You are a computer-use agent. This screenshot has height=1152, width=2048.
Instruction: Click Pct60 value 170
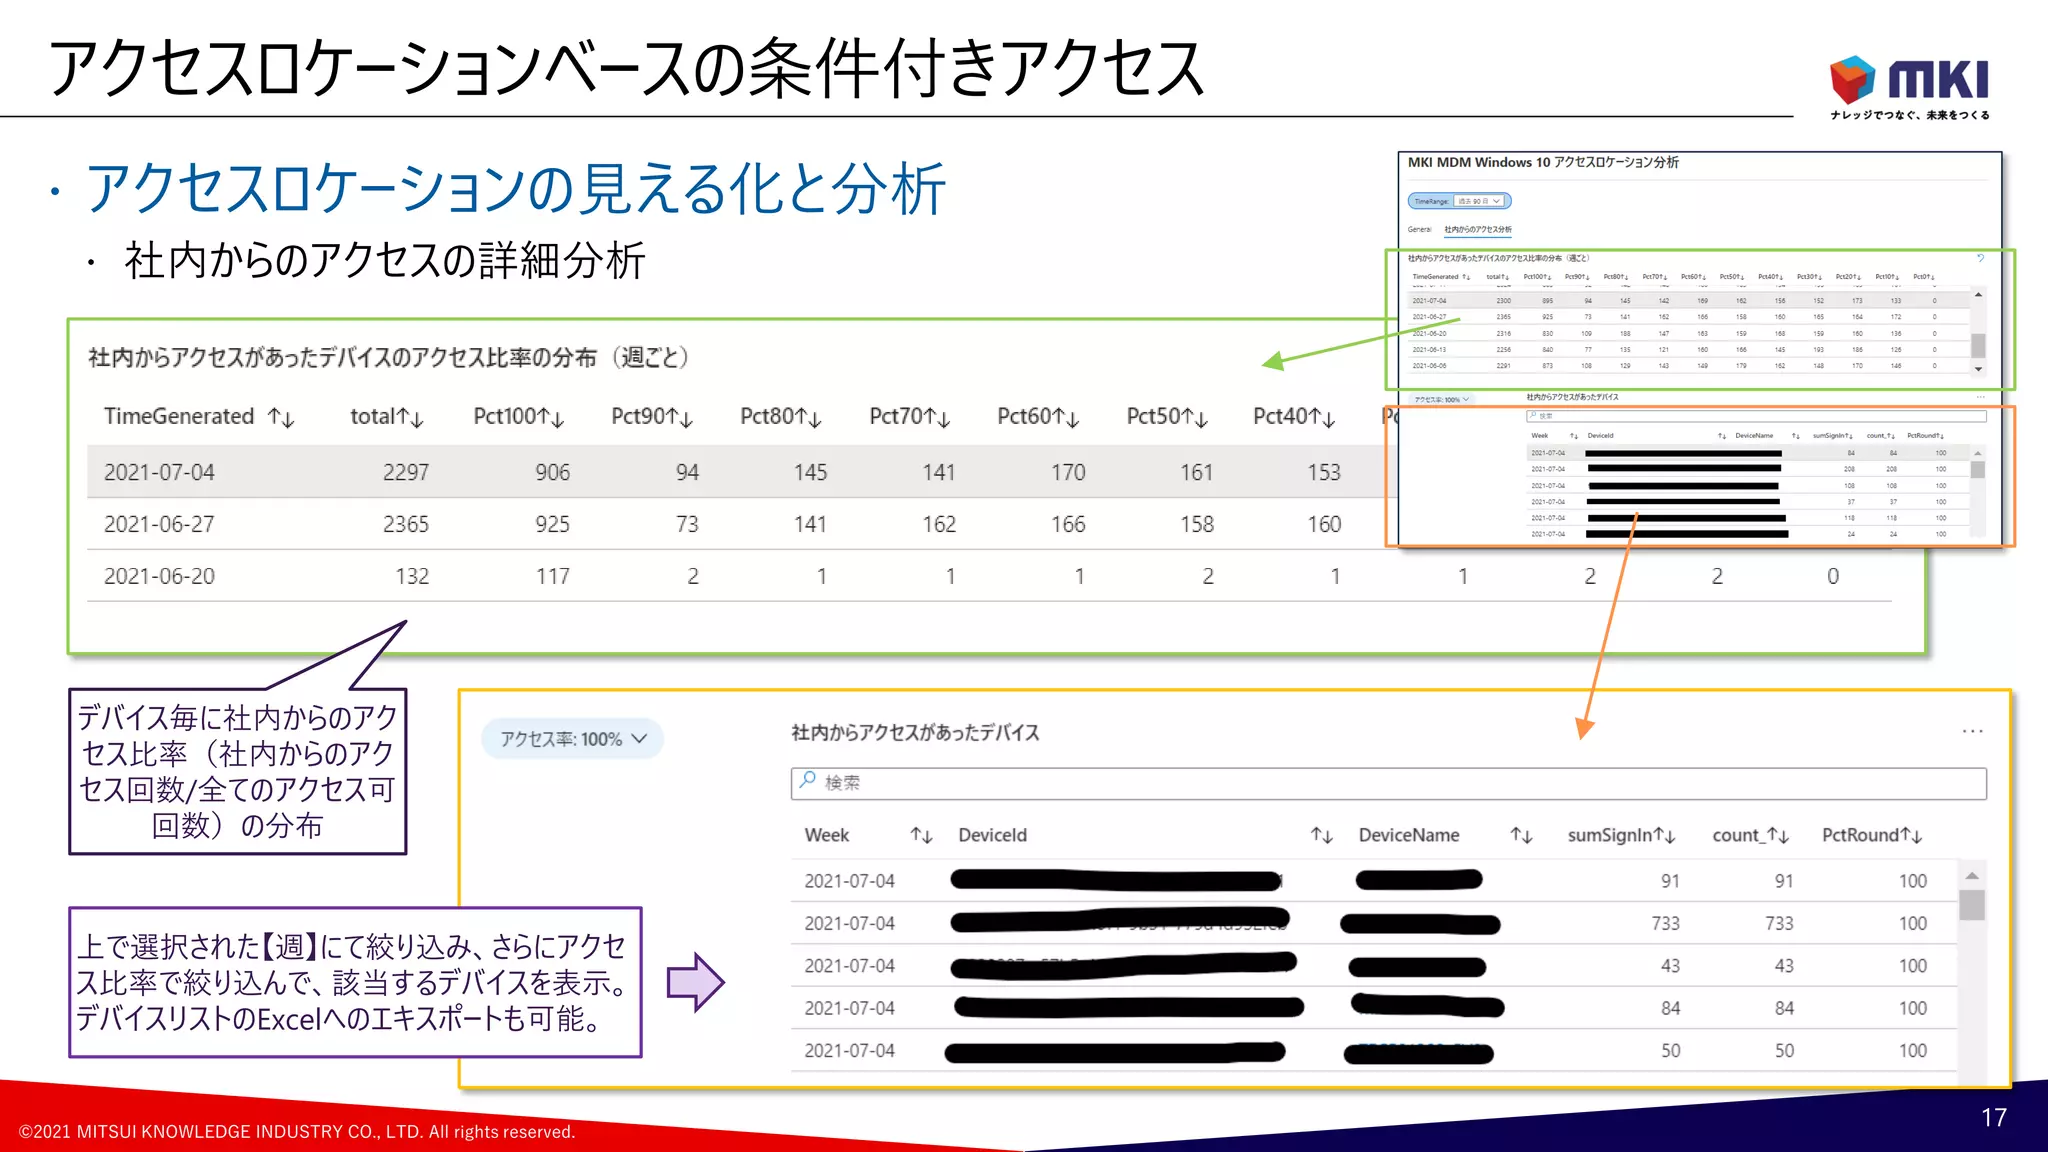(x=1068, y=472)
